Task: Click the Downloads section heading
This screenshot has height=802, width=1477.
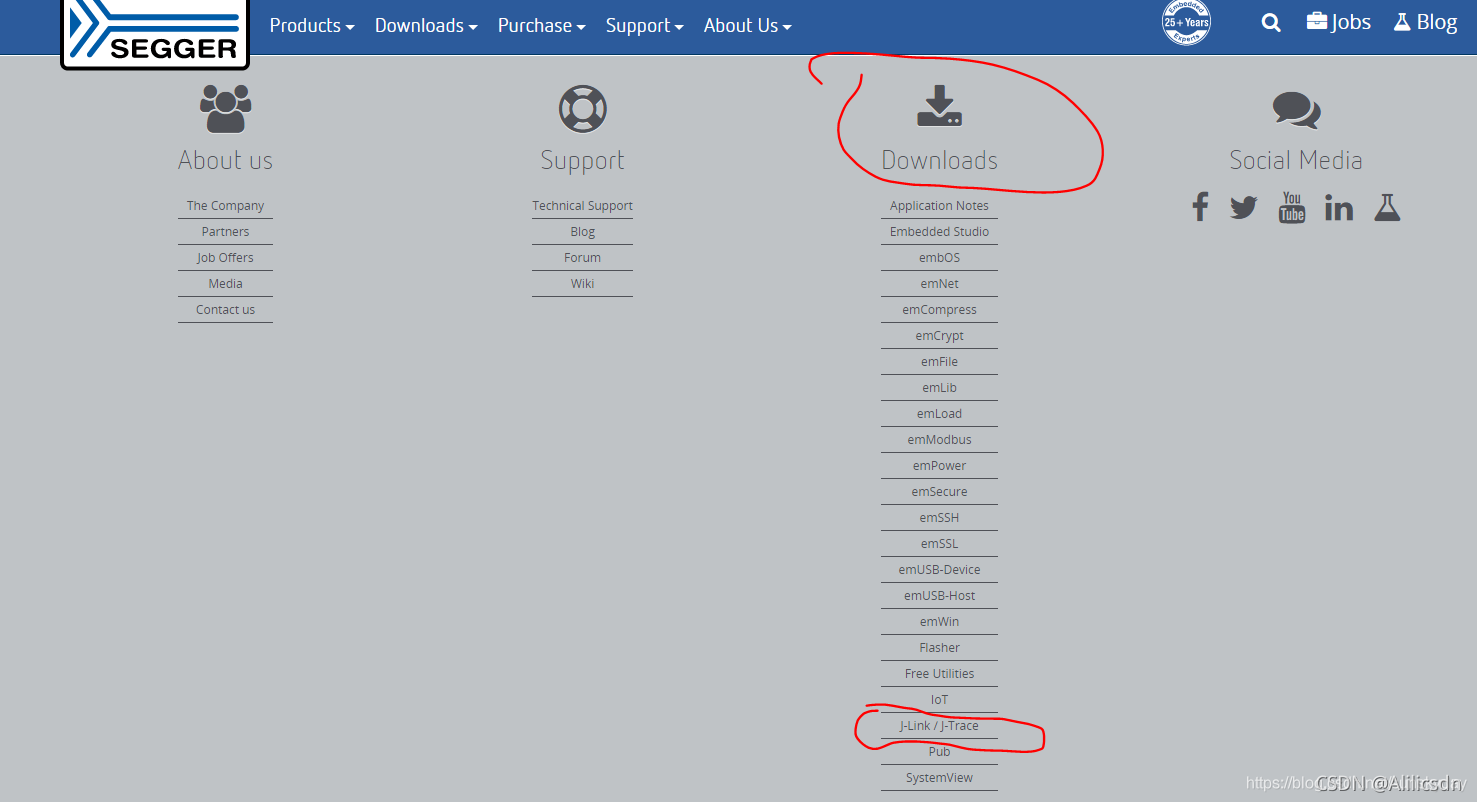Action: pos(939,160)
